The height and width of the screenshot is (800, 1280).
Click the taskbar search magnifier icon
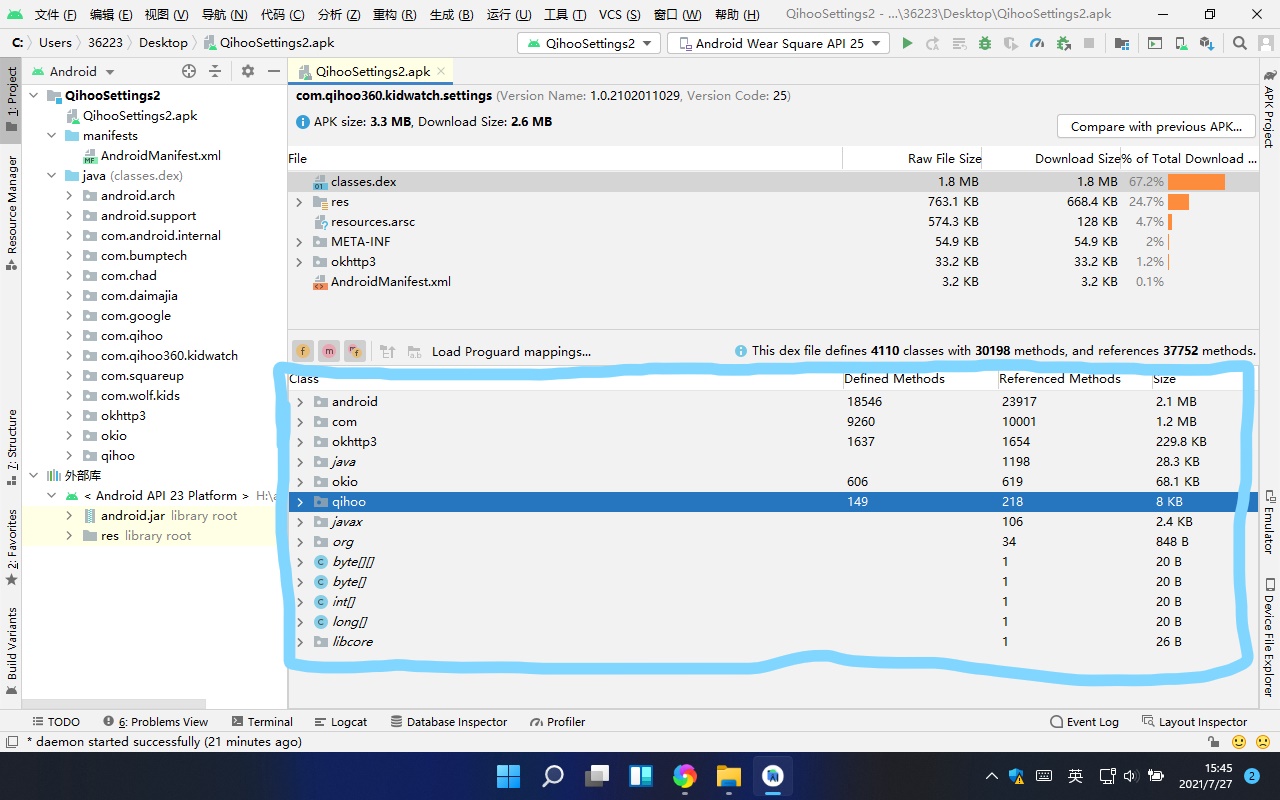point(552,775)
